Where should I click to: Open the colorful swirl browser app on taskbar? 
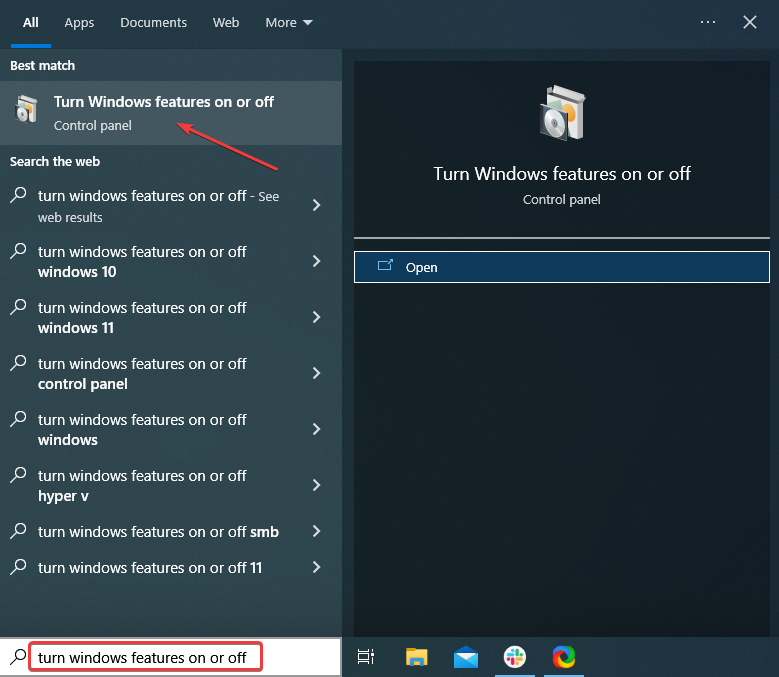tap(563, 657)
